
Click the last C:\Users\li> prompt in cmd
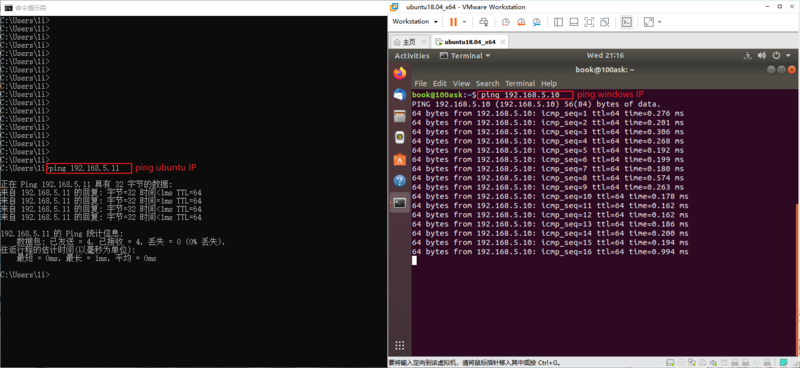(24, 275)
